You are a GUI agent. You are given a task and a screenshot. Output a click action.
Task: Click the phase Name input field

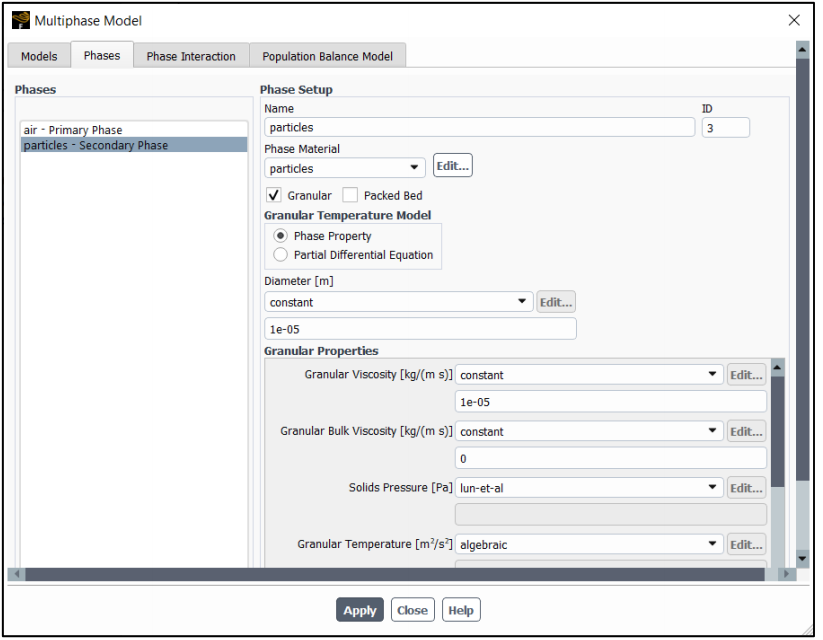coord(479,128)
